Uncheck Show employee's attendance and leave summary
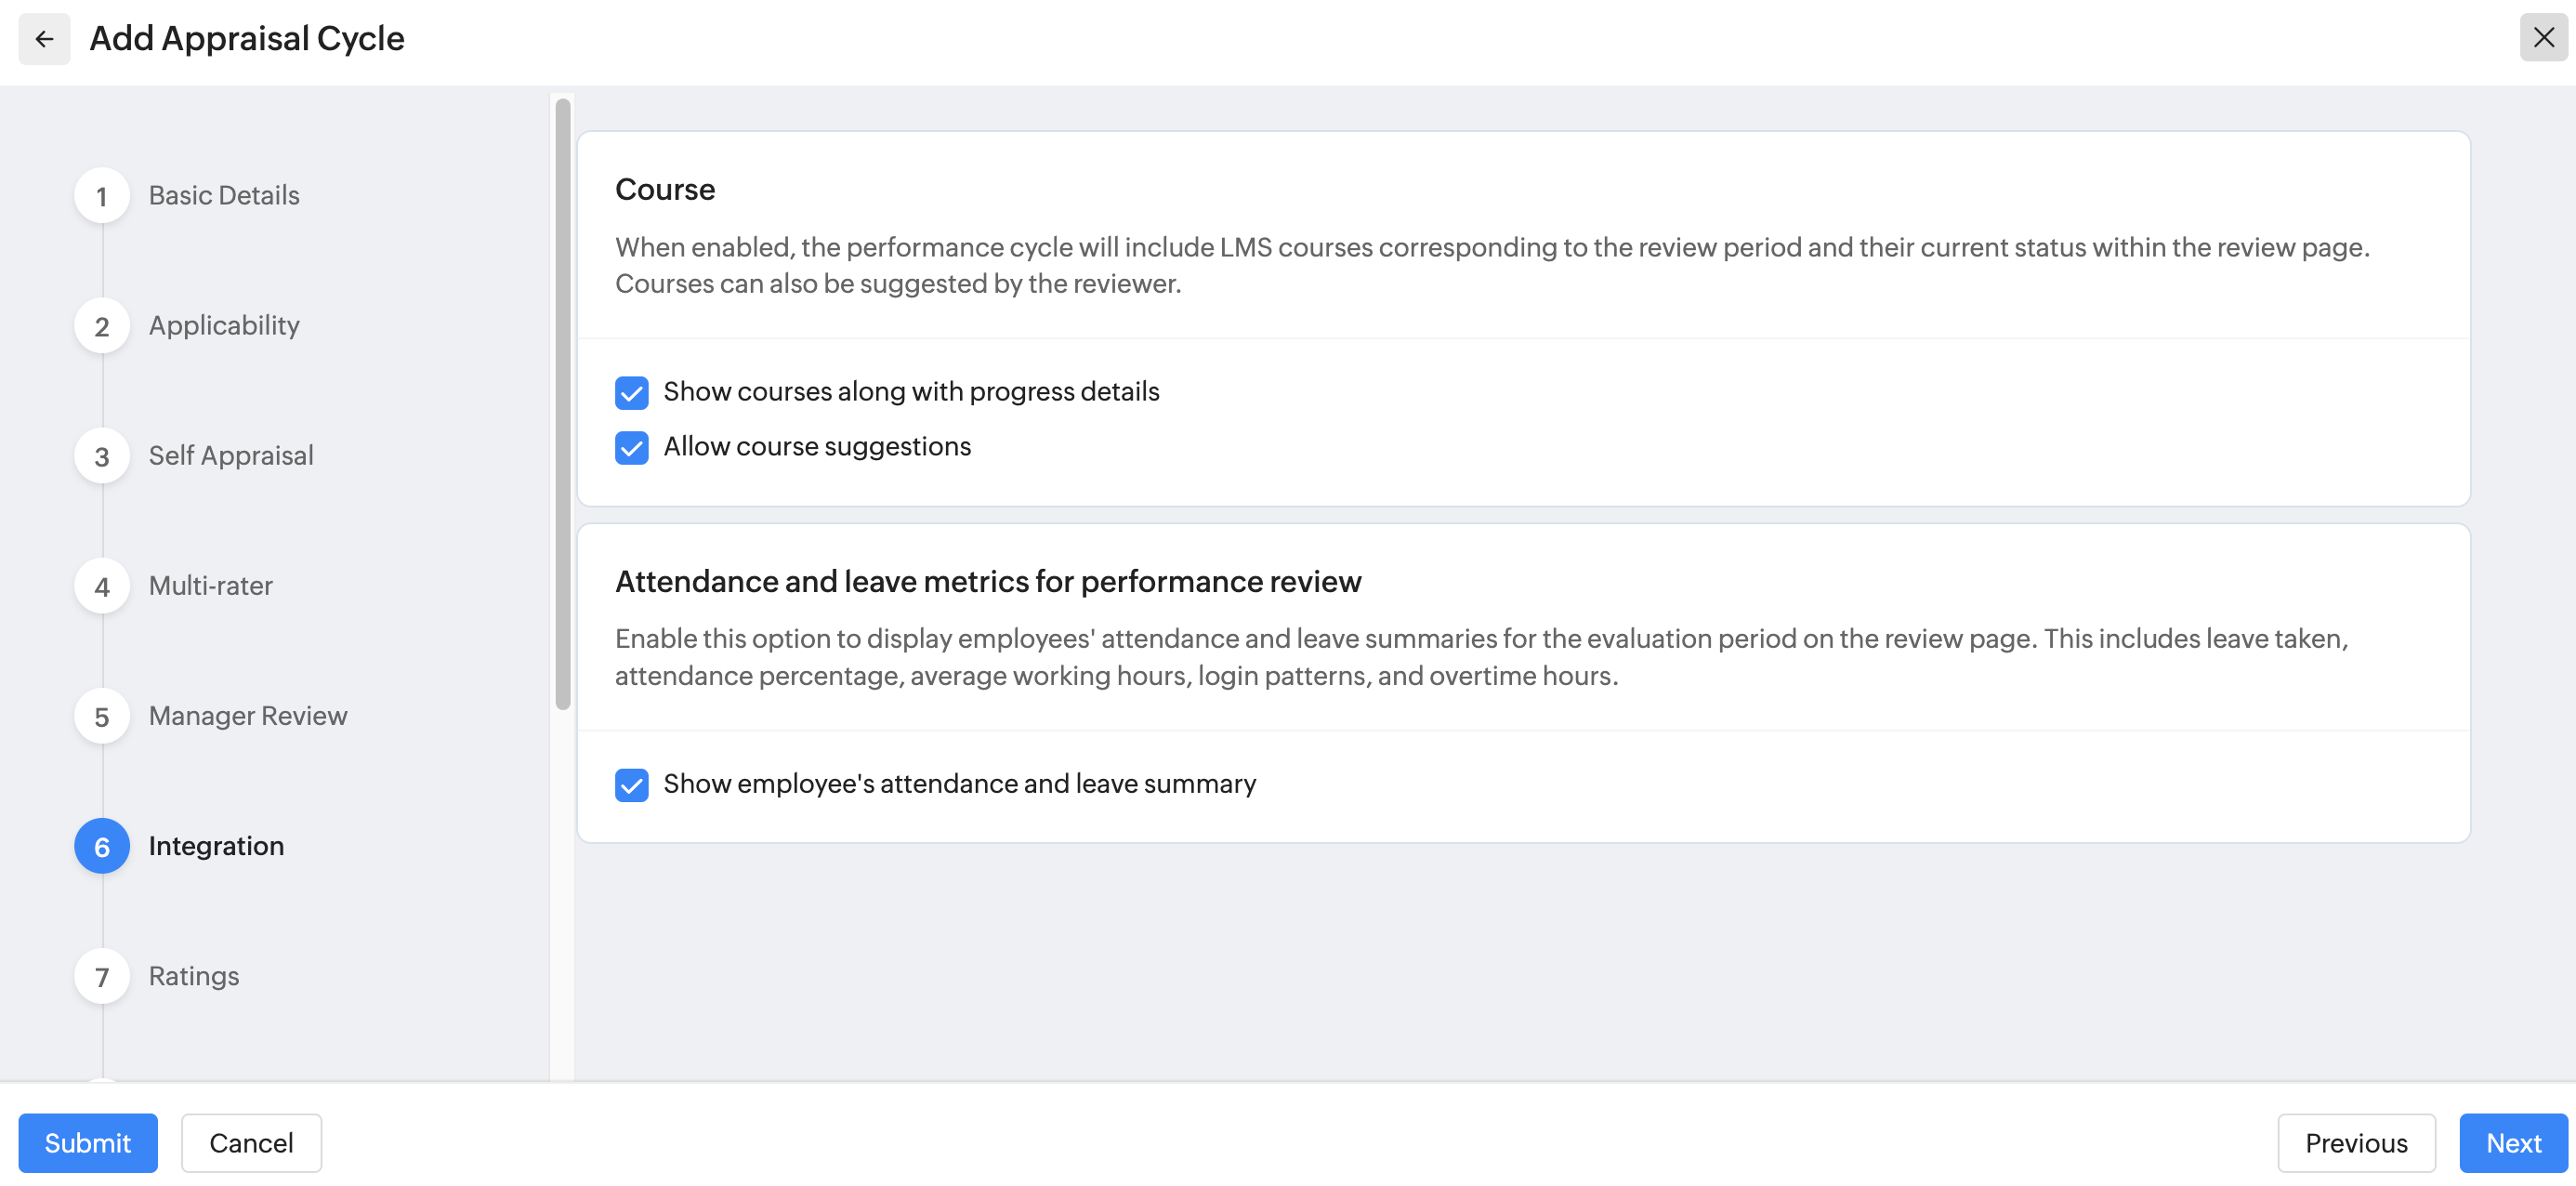Screen dimensions: 2576x1186 632,785
